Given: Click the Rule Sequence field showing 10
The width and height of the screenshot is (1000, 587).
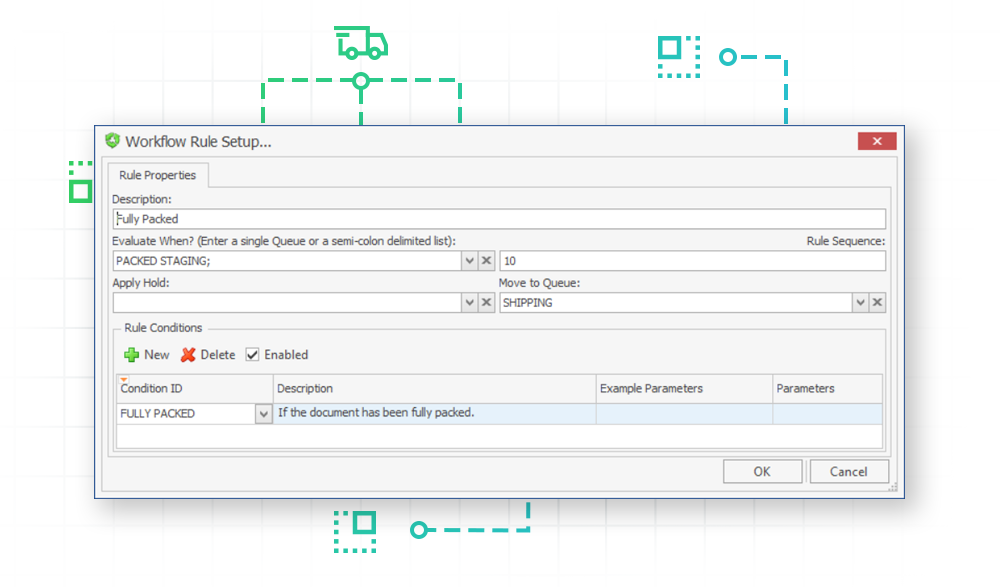Looking at the screenshot, I should [693, 260].
